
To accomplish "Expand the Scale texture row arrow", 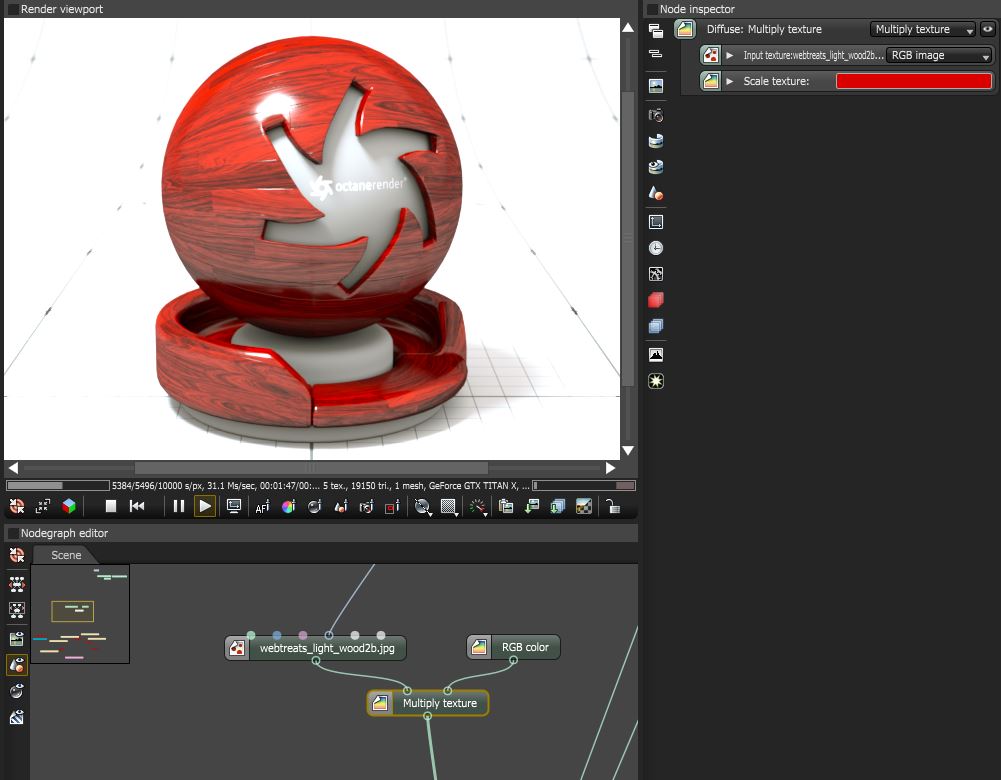I will 730,81.
